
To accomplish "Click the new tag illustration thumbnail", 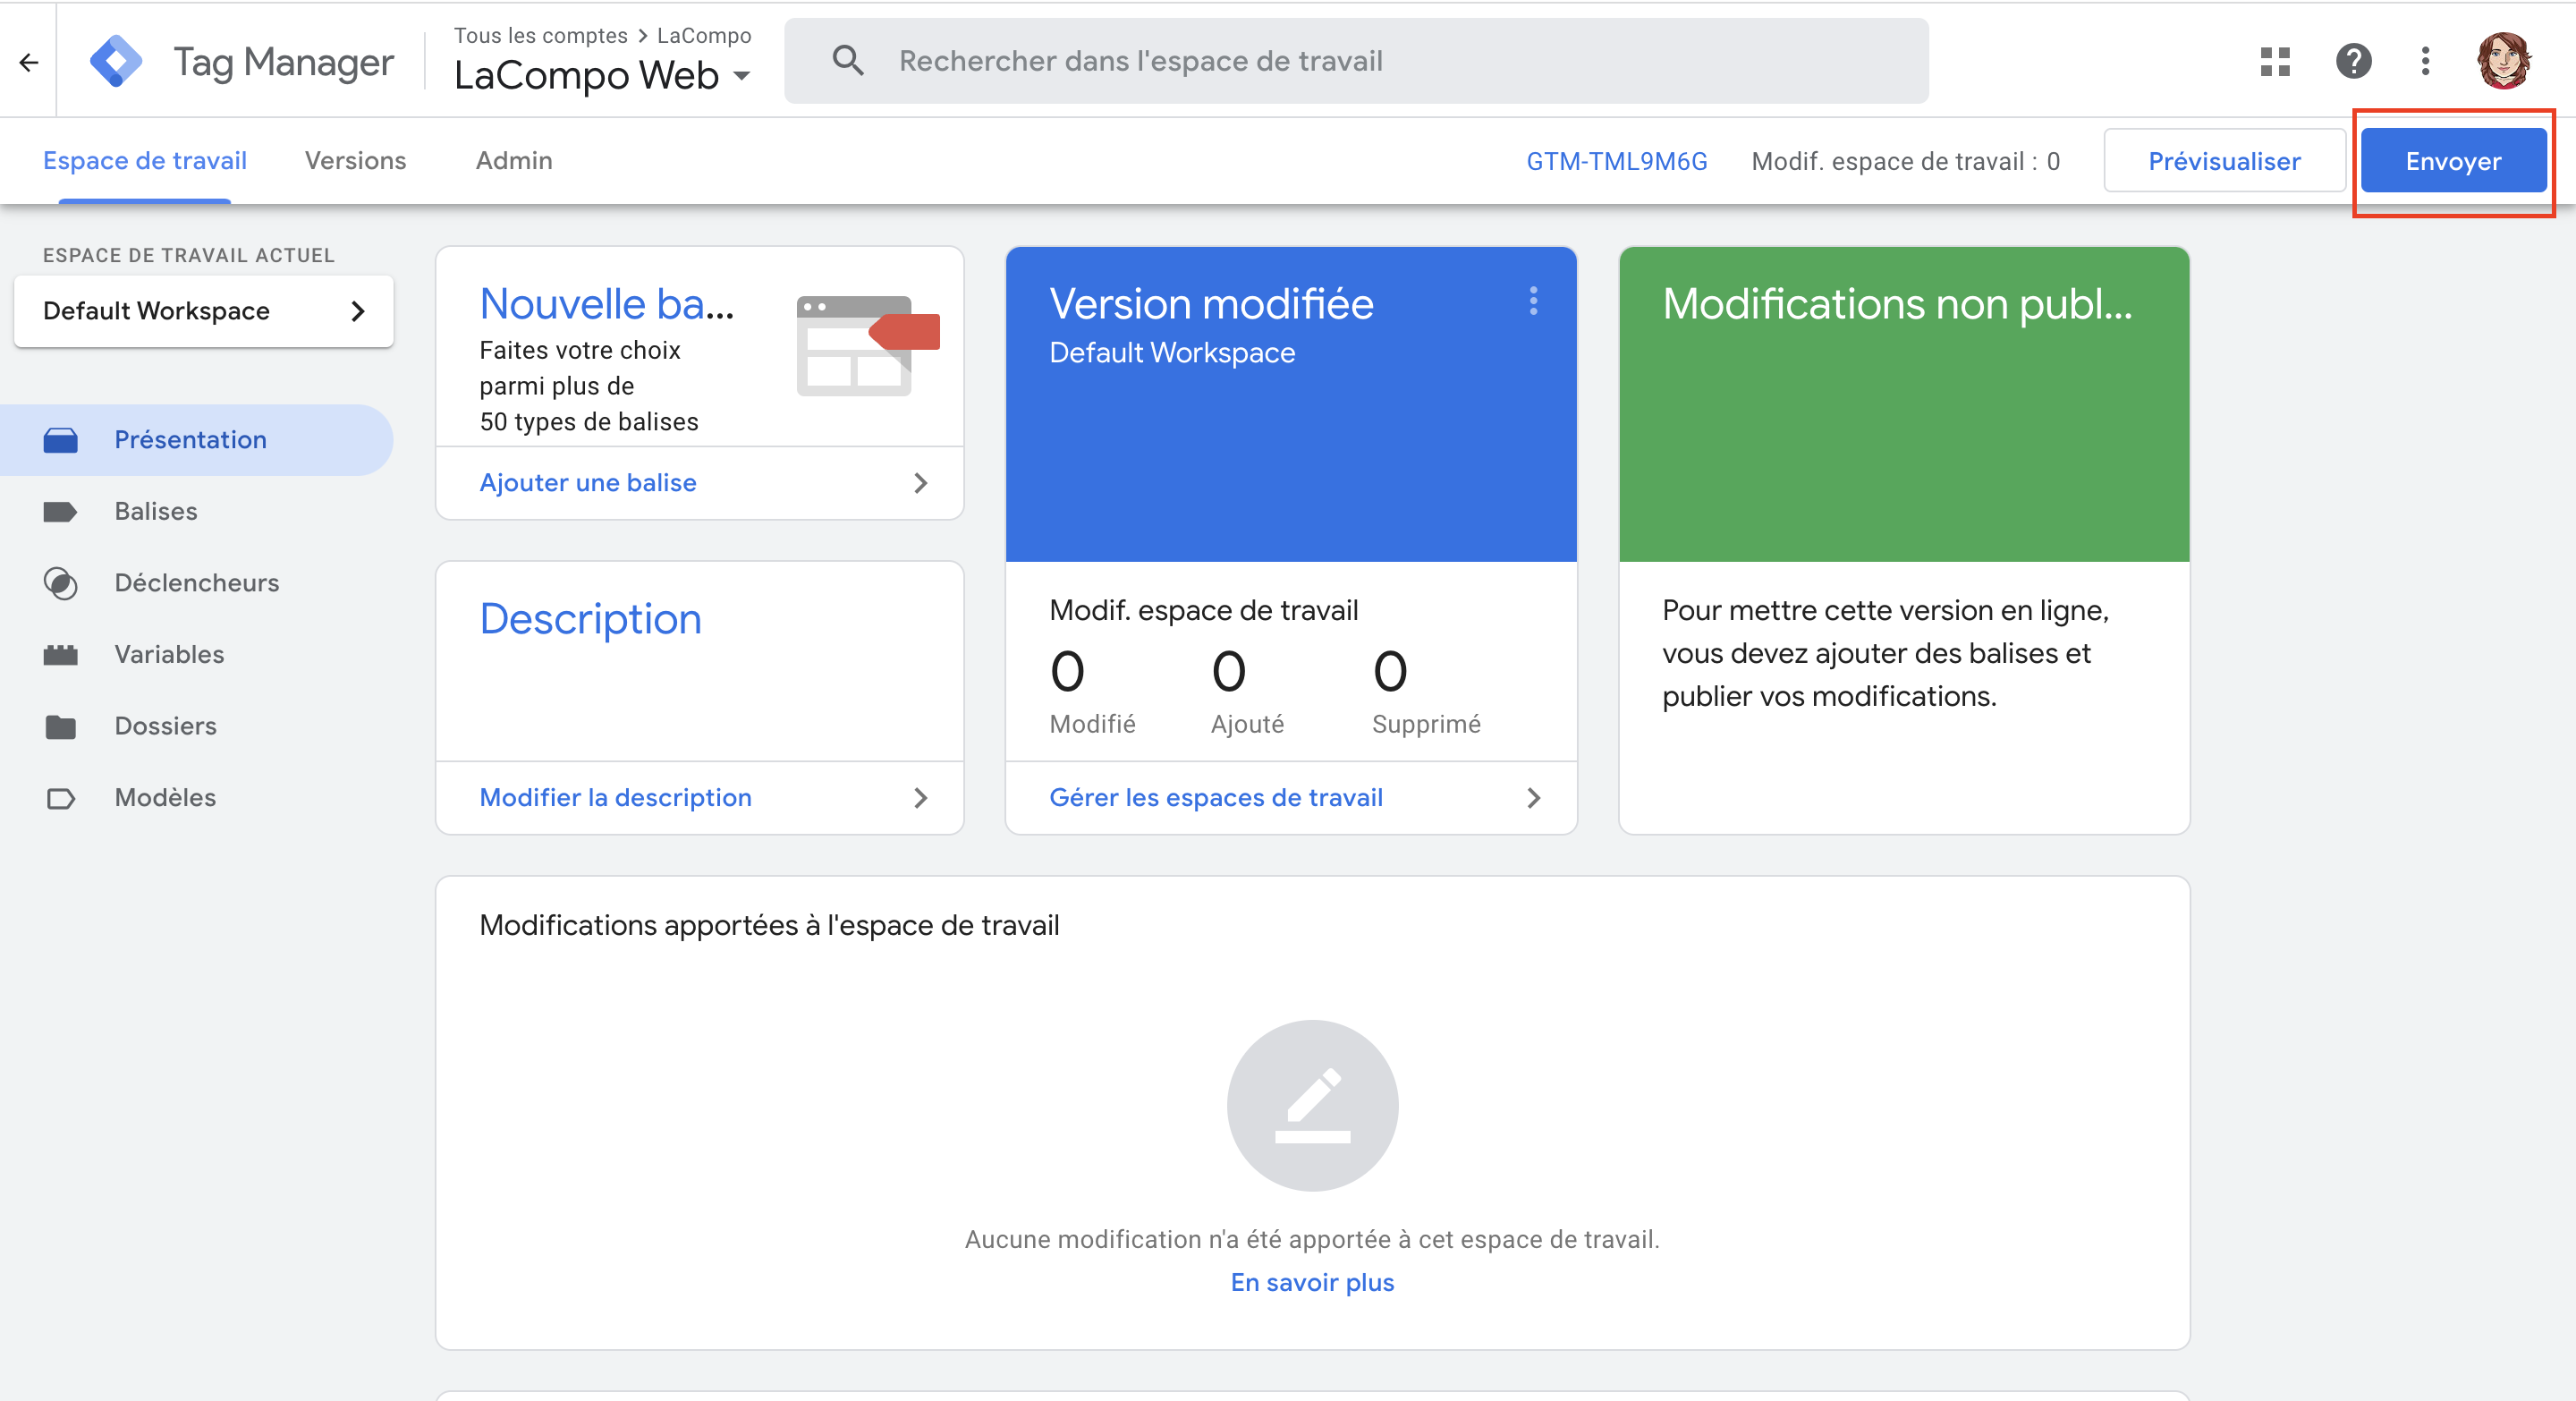I will click(x=867, y=346).
